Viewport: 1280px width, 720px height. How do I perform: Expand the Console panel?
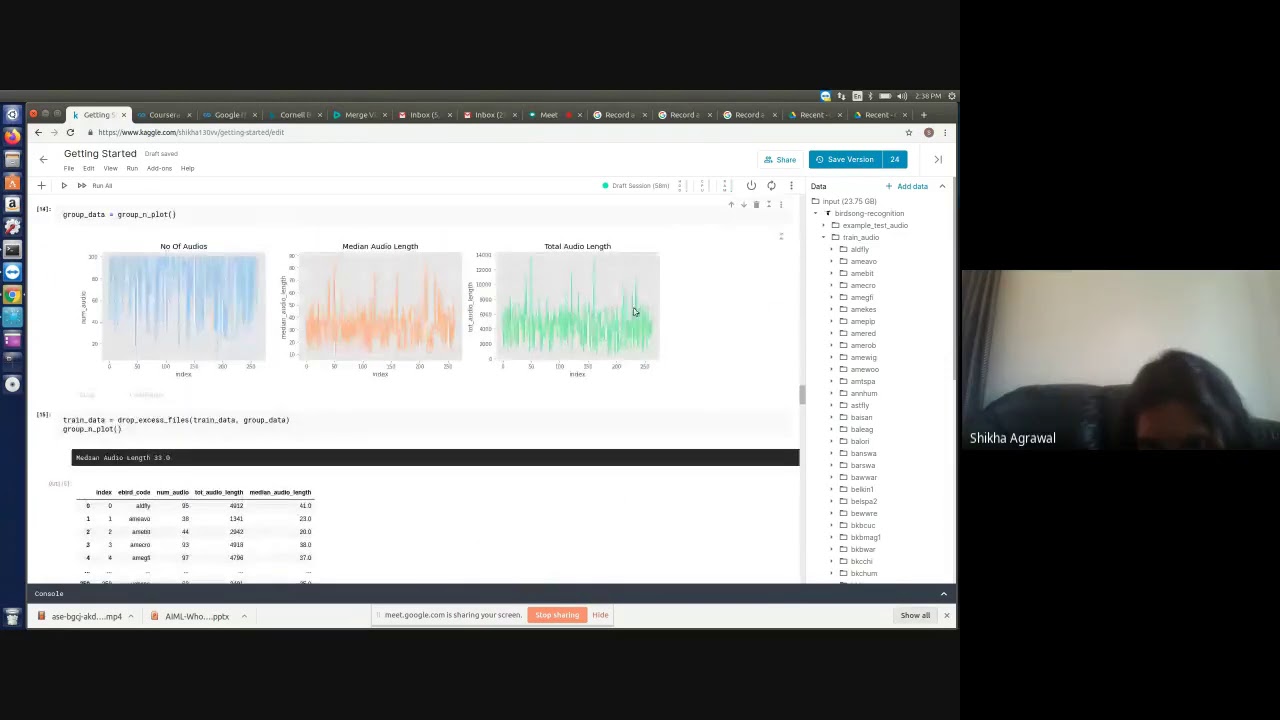943,594
